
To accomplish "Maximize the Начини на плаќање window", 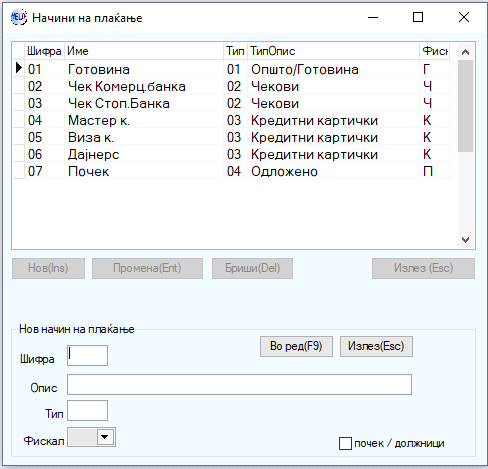I will 418,17.
